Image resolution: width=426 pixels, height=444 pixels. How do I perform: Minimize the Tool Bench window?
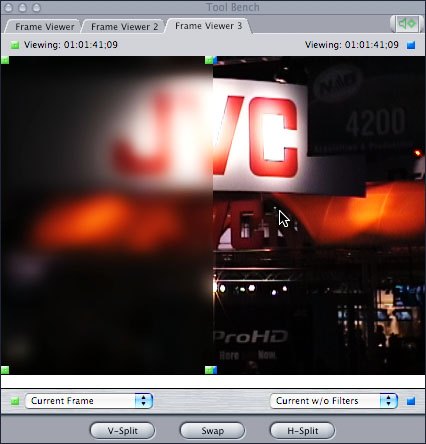23,7
